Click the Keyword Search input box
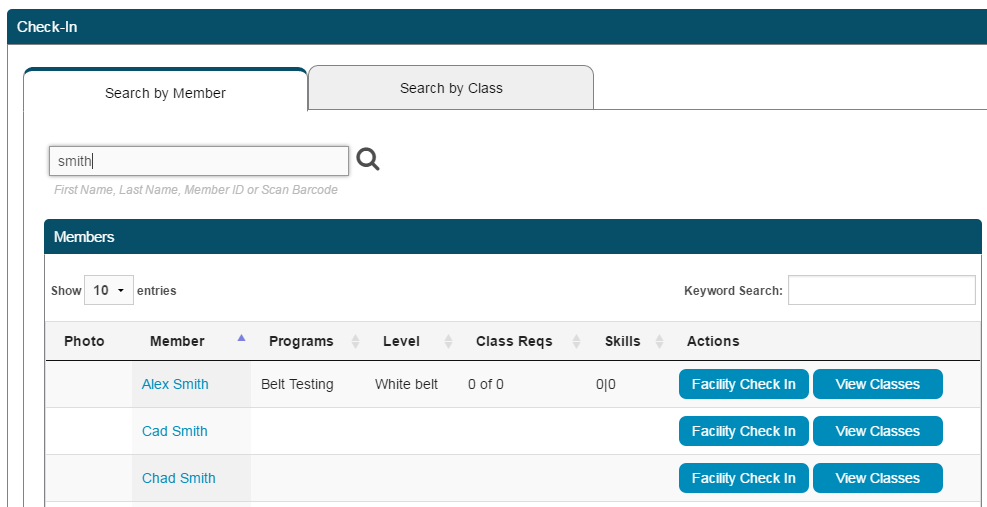The width and height of the screenshot is (987, 507). point(881,290)
